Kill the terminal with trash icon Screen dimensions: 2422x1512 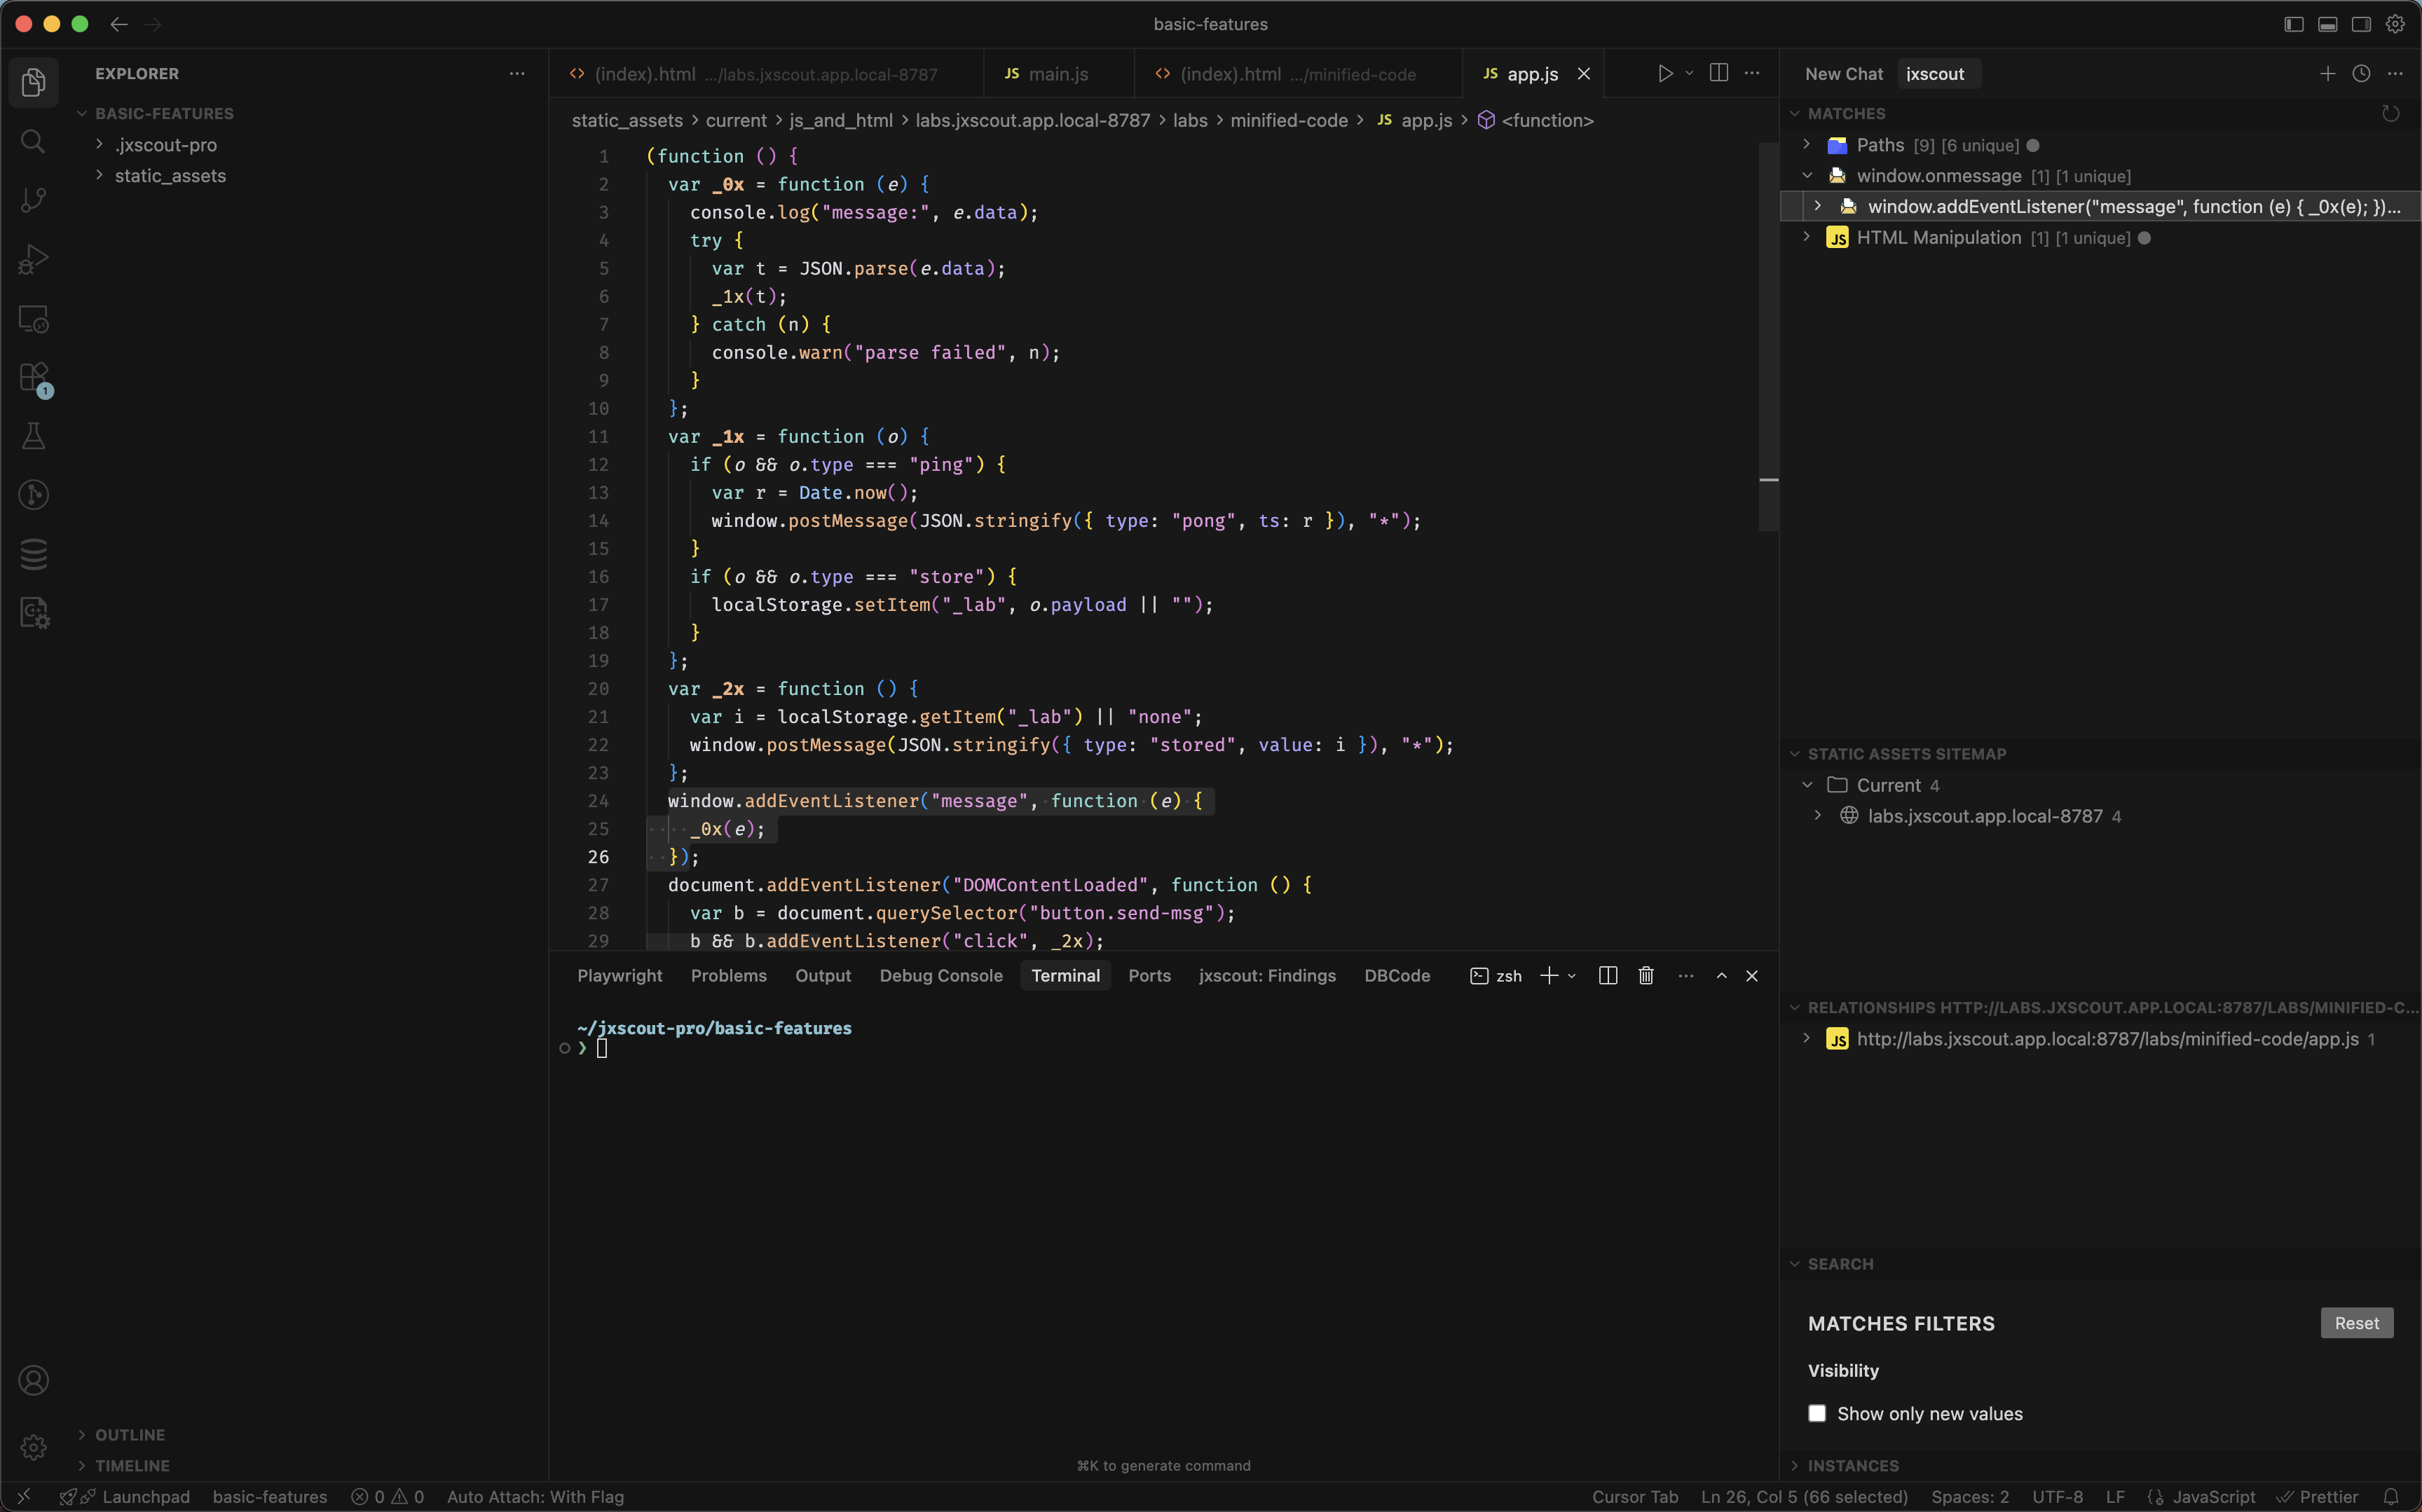click(1646, 975)
